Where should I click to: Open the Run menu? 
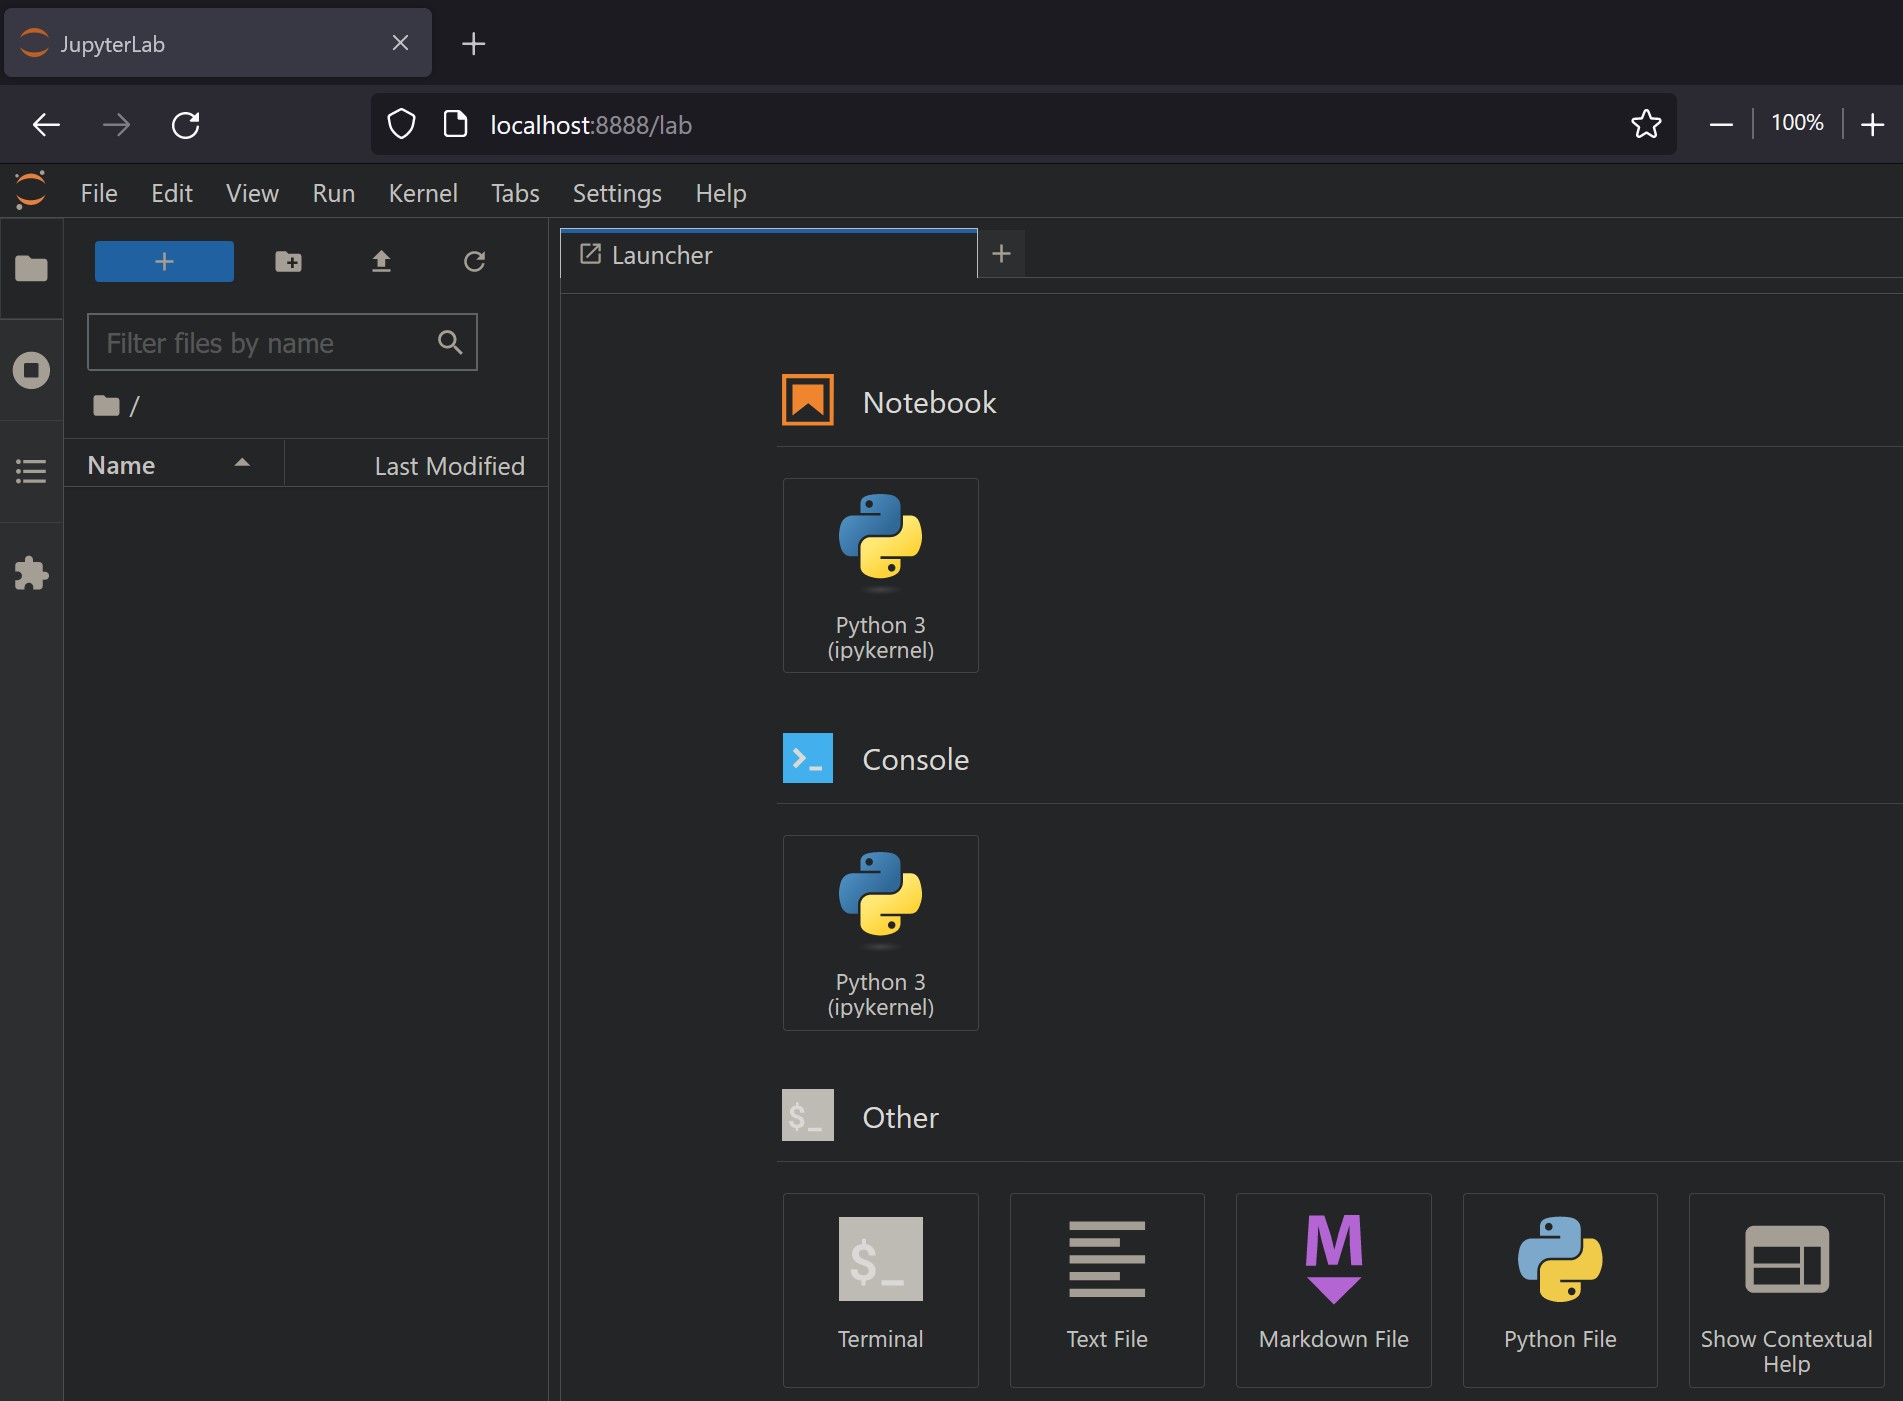[x=334, y=193]
